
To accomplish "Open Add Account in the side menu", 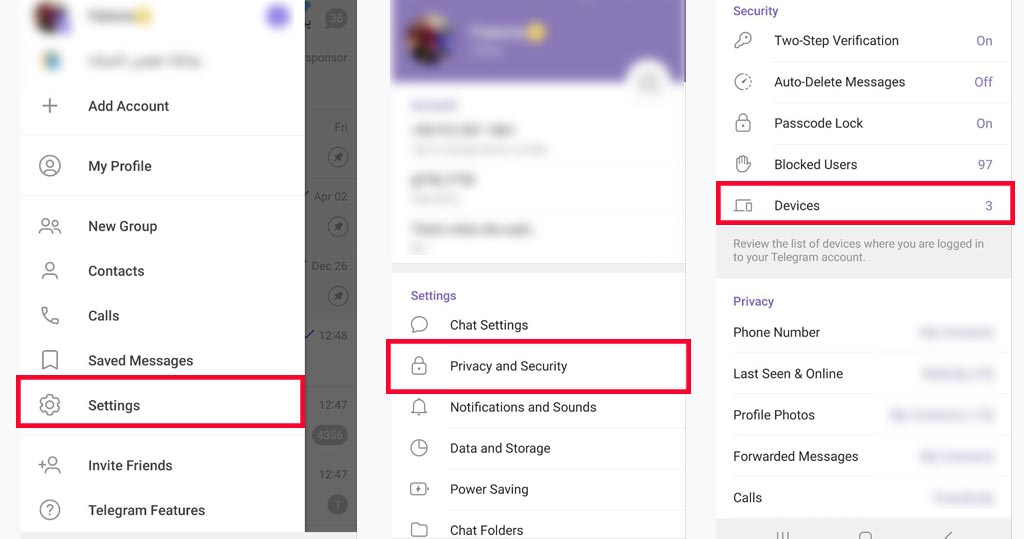I will (x=163, y=106).
